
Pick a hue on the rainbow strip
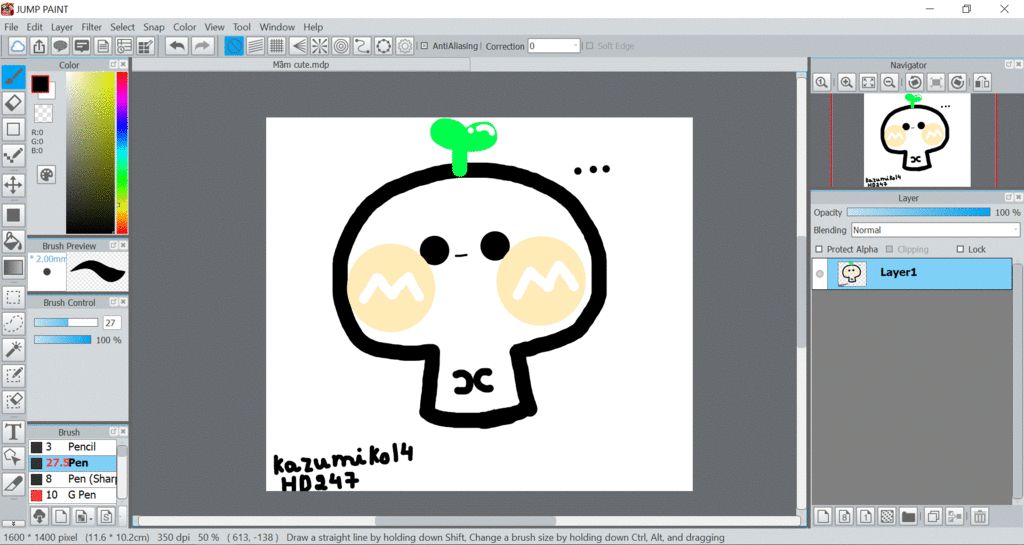[x=121, y=152]
